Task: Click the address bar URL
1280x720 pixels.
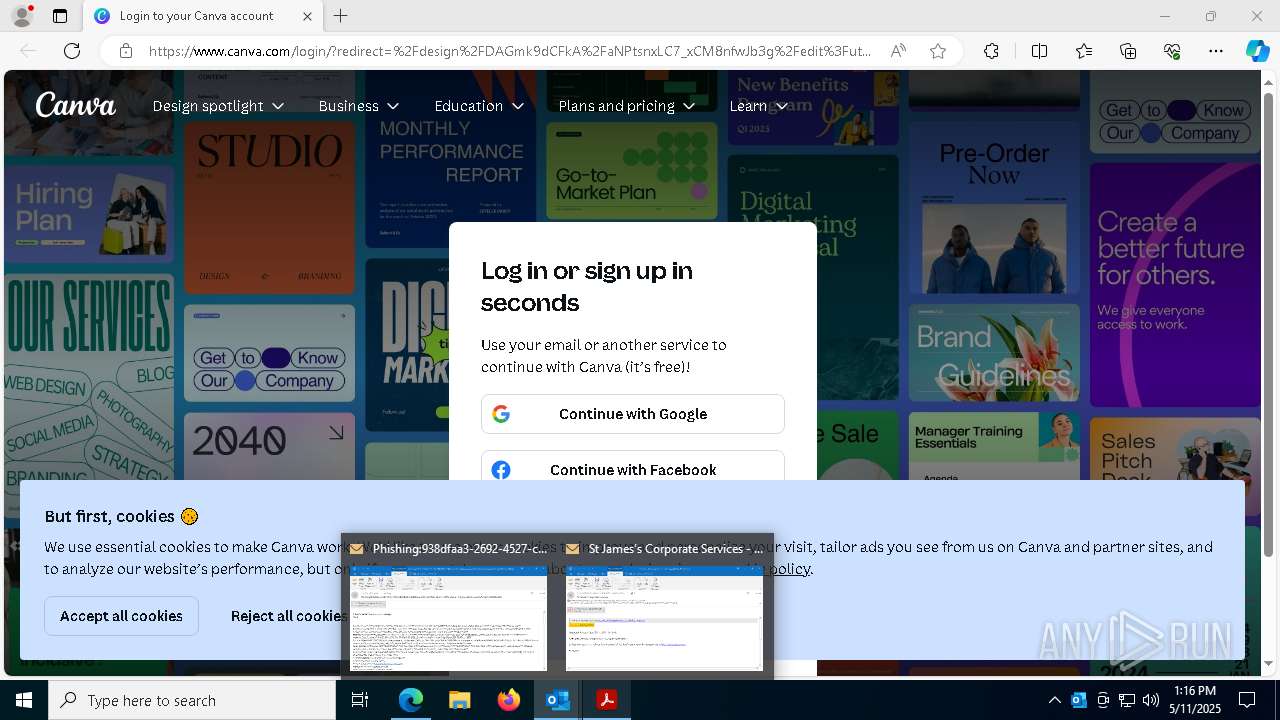Action: [510, 51]
